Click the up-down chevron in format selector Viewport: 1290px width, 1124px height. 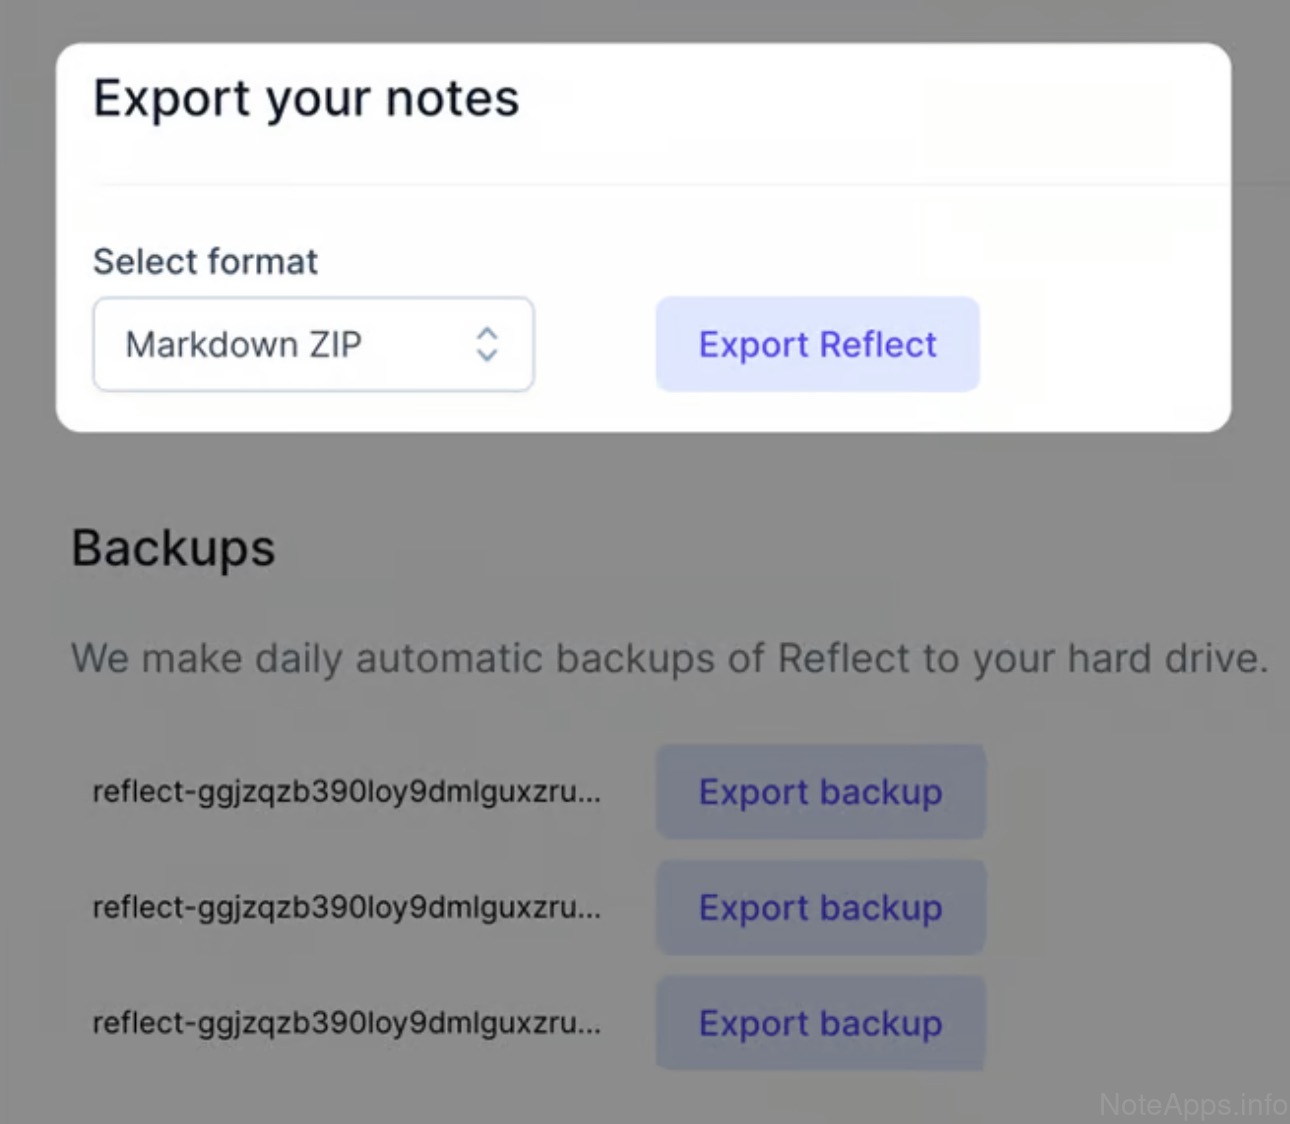[x=487, y=344]
